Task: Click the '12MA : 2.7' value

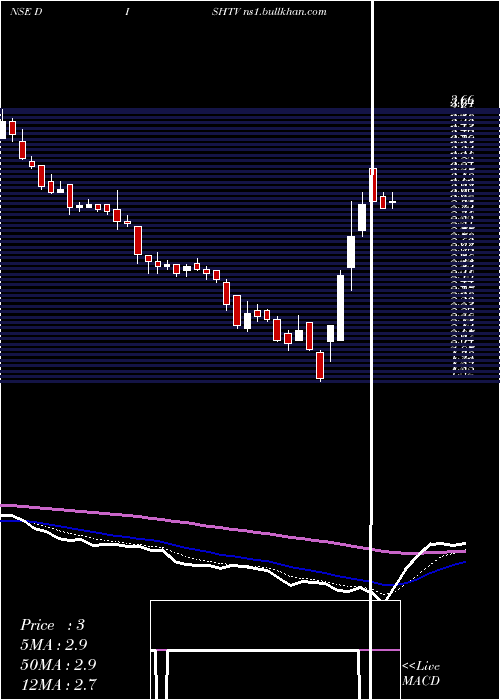Action: pos(58,684)
